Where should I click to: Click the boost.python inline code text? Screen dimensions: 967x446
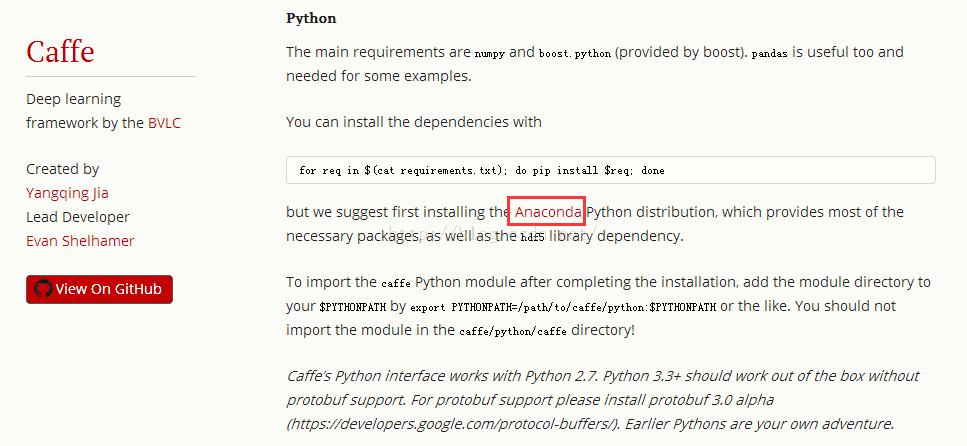click(575, 54)
